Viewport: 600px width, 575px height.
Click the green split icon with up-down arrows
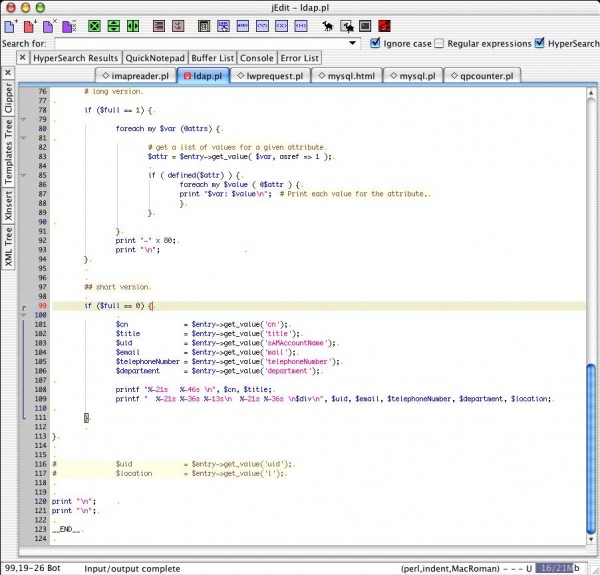[114, 26]
